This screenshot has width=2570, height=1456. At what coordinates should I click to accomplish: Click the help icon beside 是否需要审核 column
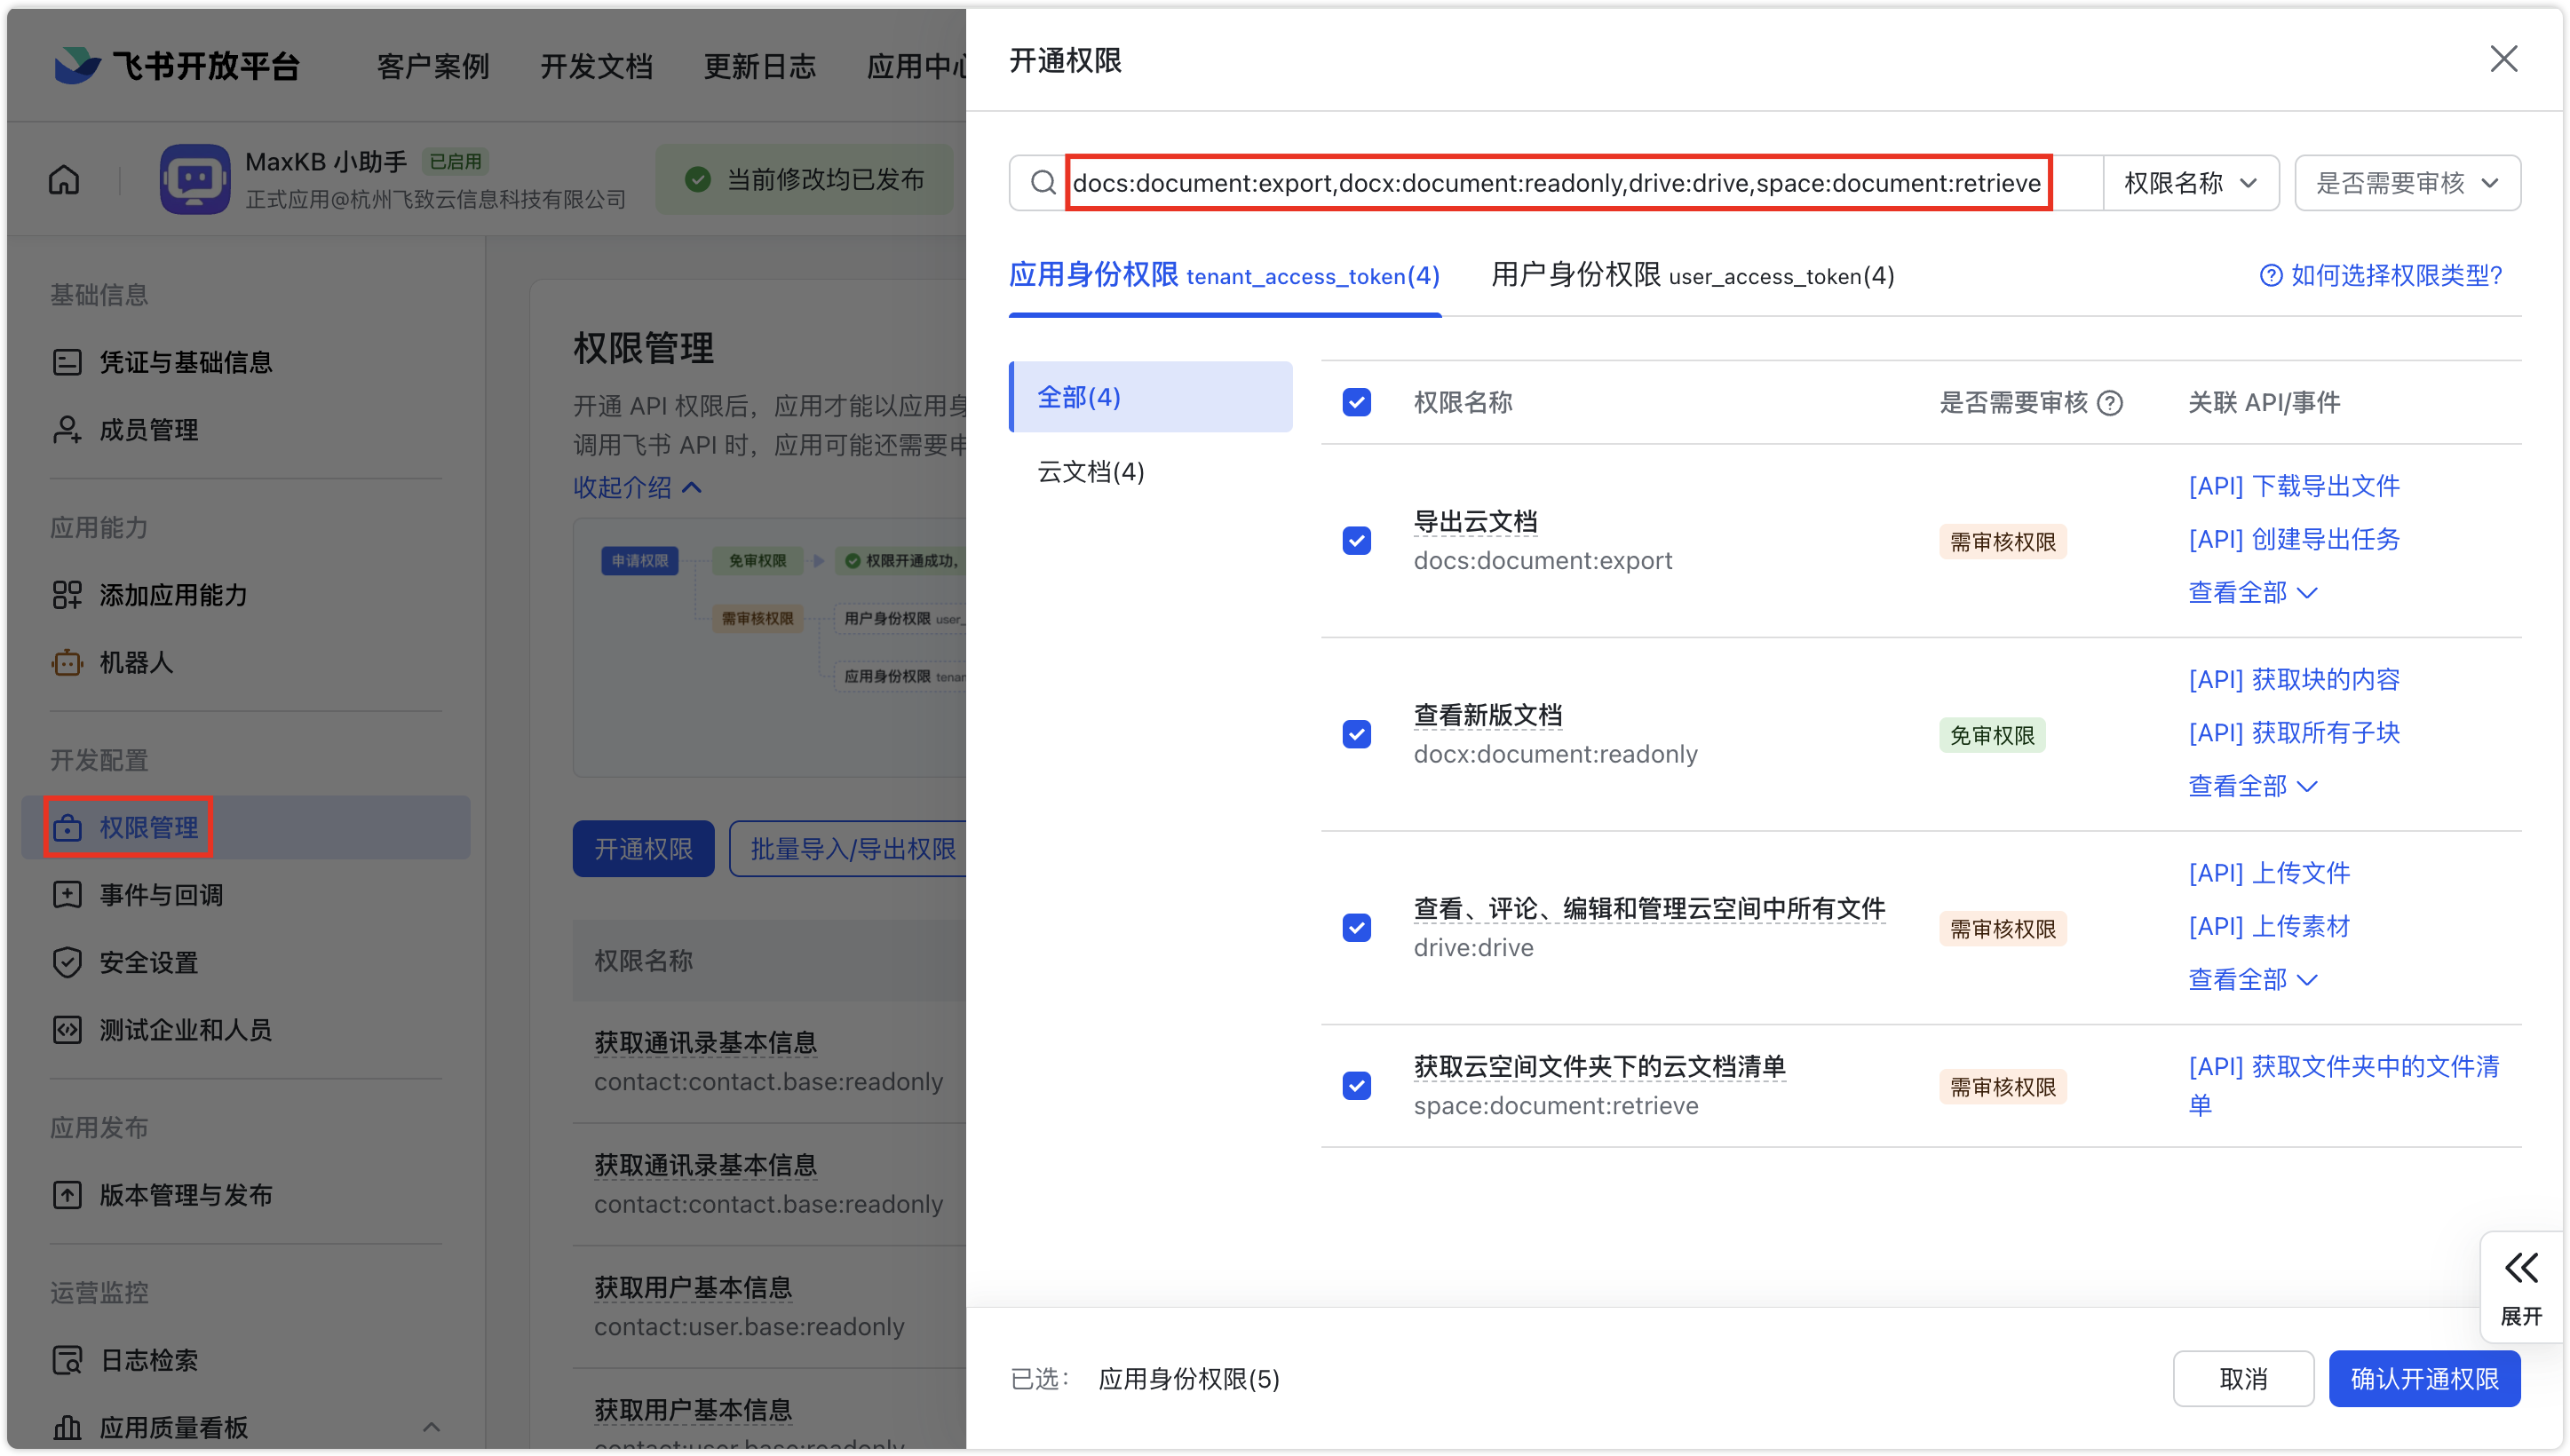[x=2110, y=403]
